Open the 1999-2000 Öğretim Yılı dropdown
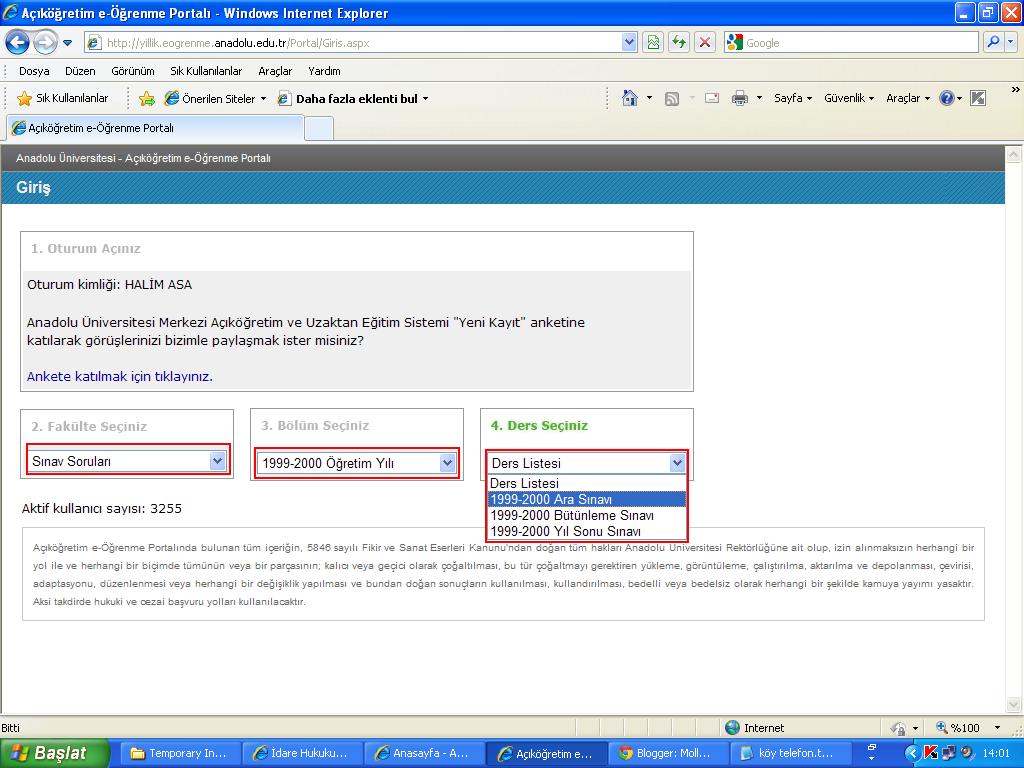 [357, 463]
